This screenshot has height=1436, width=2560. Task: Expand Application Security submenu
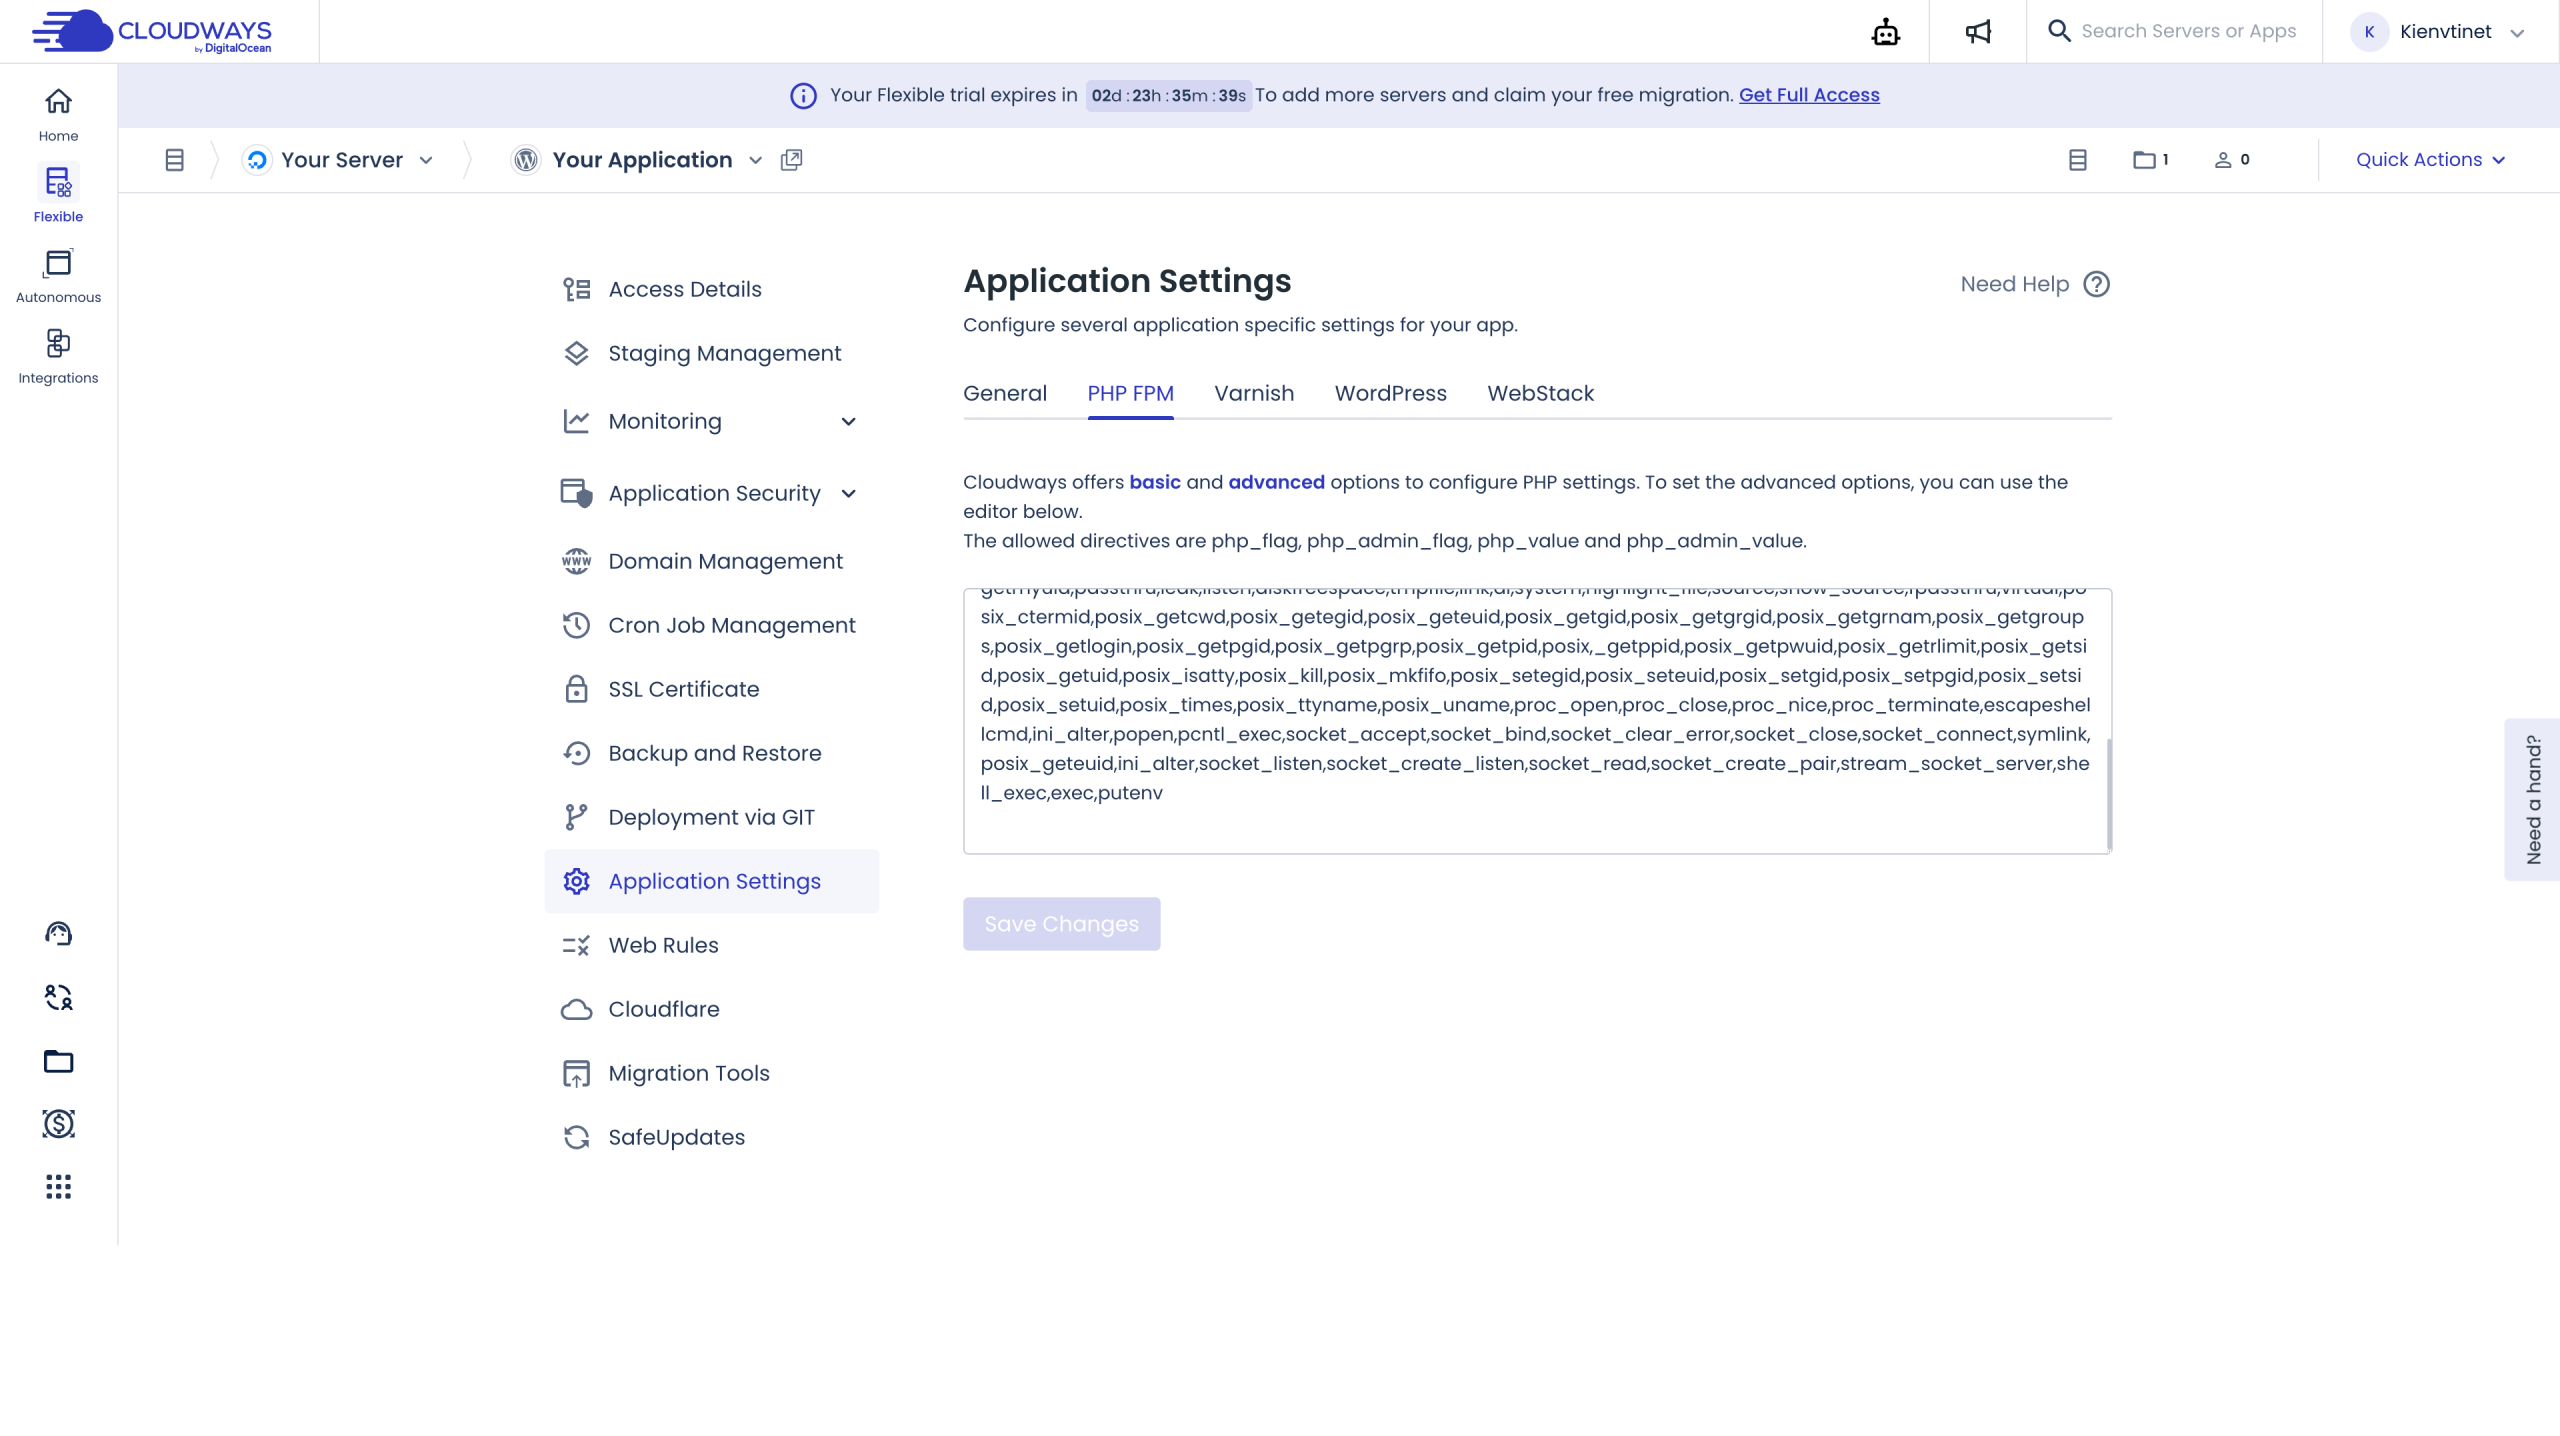(848, 494)
